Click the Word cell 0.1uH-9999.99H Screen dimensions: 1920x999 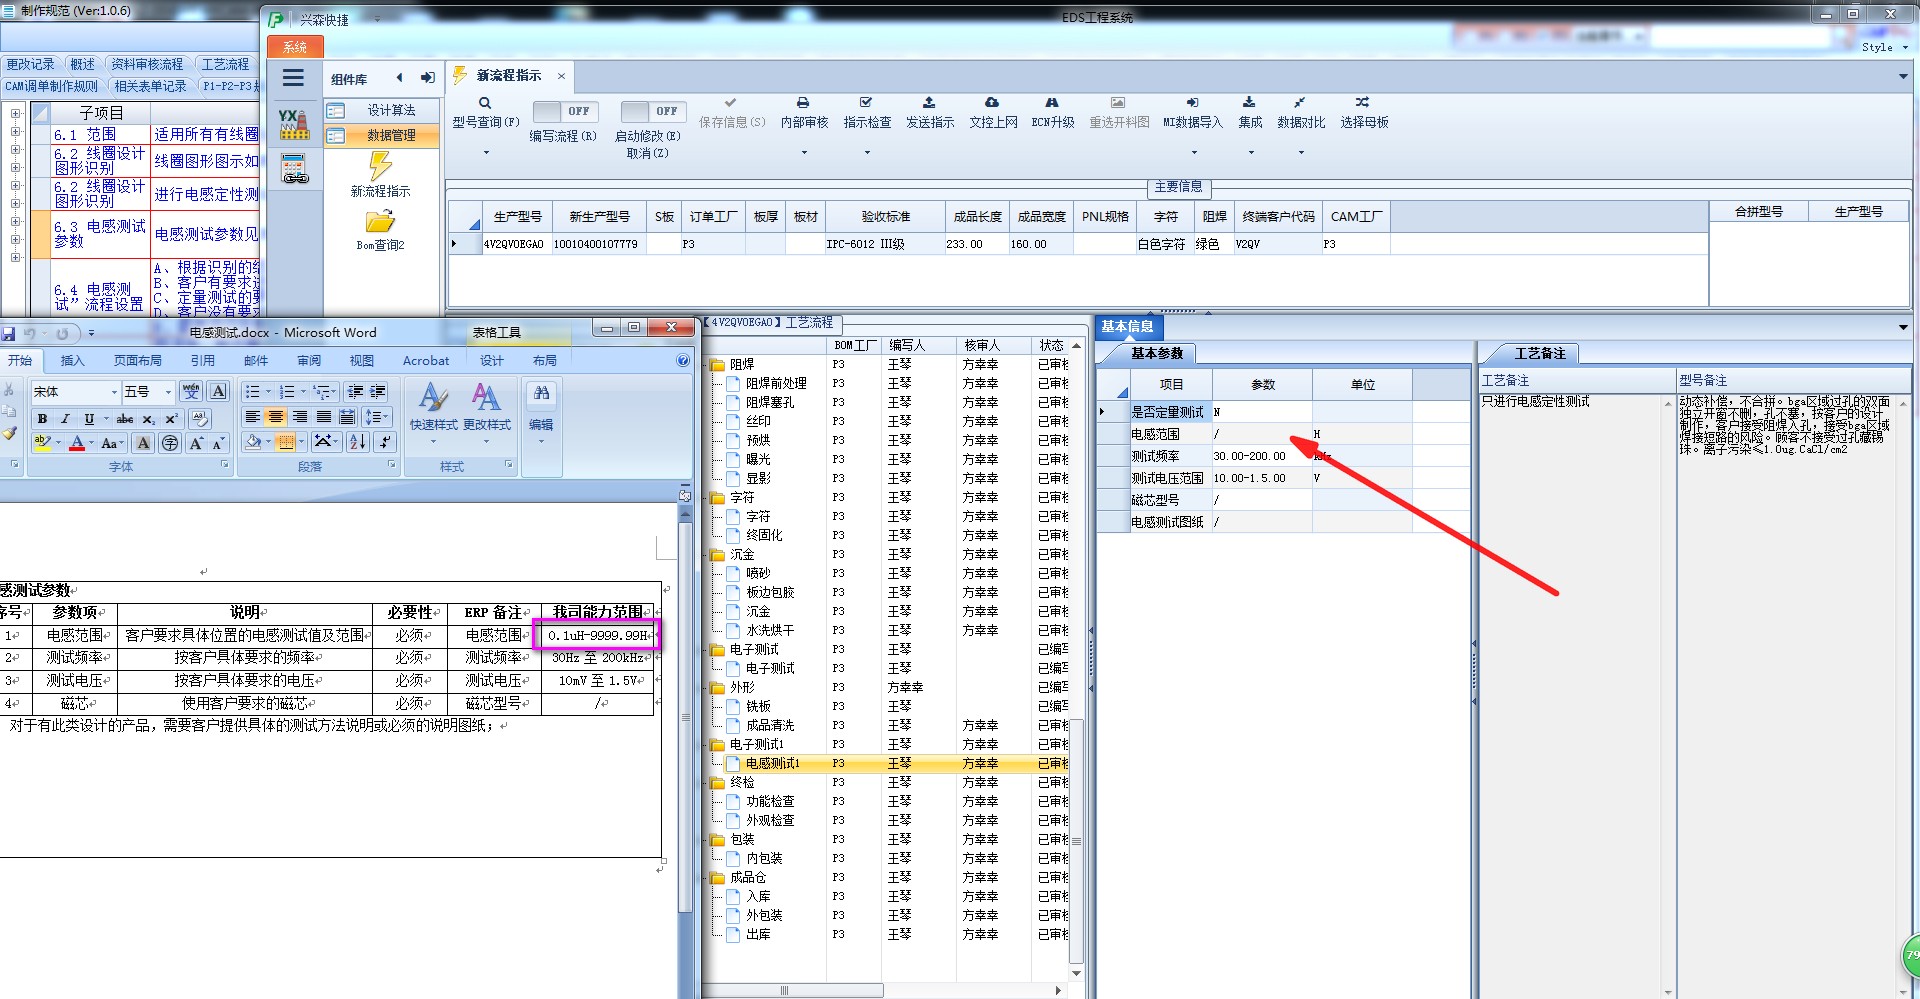tap(598, 635)
